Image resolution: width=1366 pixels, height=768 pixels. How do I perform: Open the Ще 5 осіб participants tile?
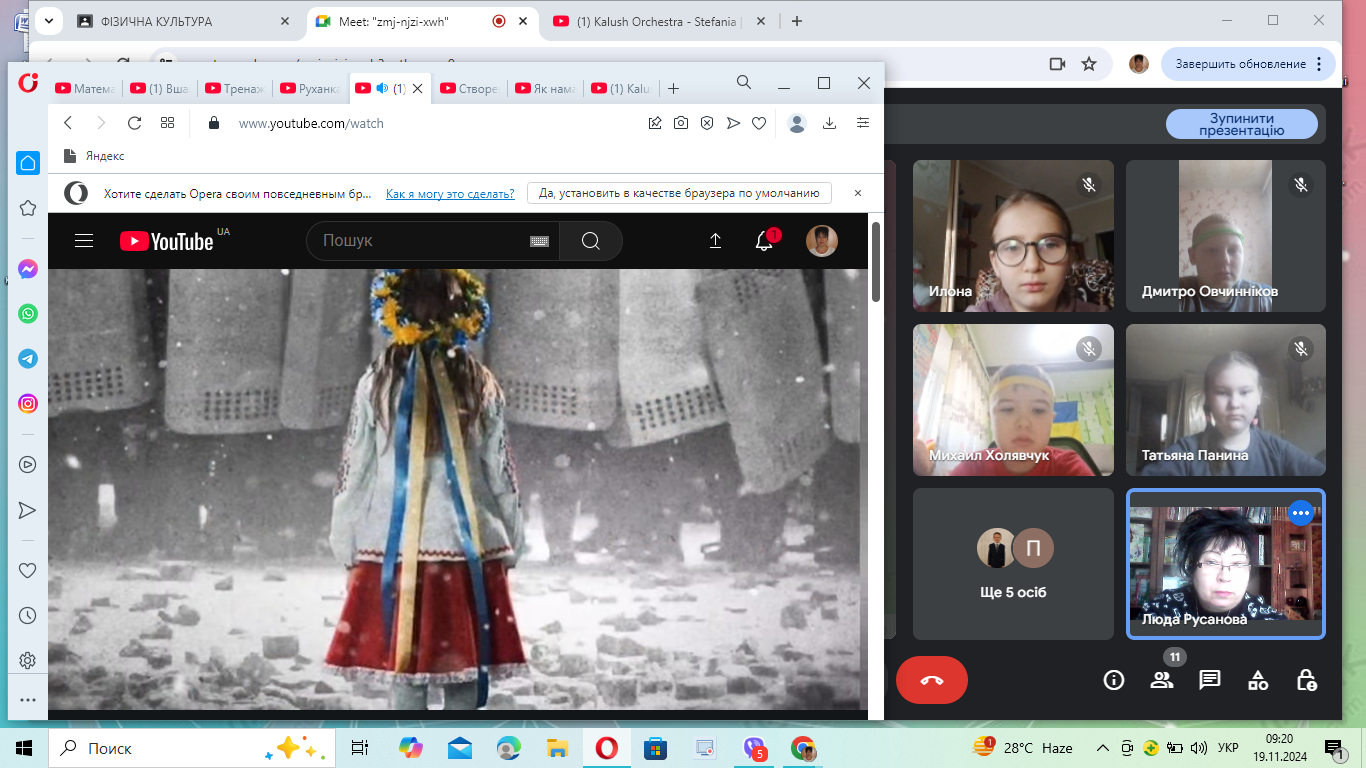(1013, 564)
